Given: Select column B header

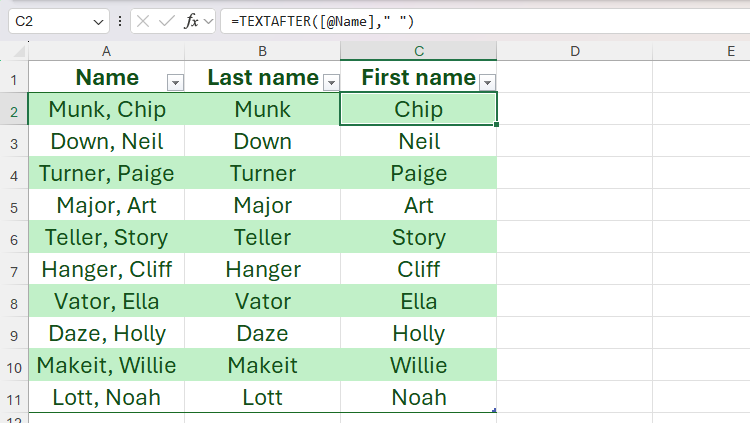Looking at the screenshot, I should tap(262, 51).
